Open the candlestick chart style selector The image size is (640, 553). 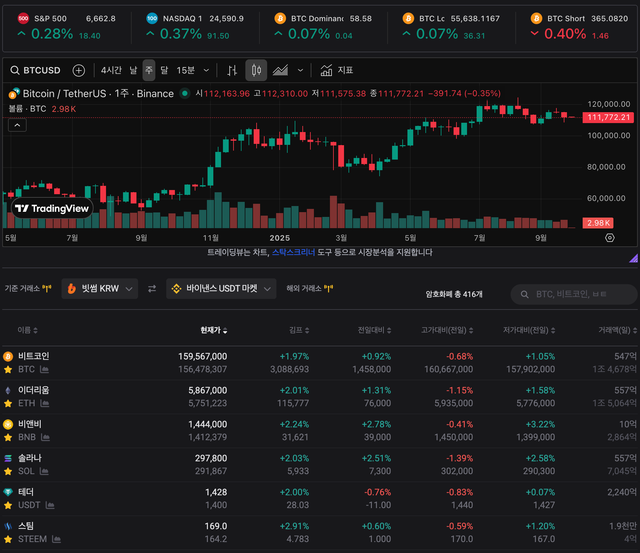256,71
